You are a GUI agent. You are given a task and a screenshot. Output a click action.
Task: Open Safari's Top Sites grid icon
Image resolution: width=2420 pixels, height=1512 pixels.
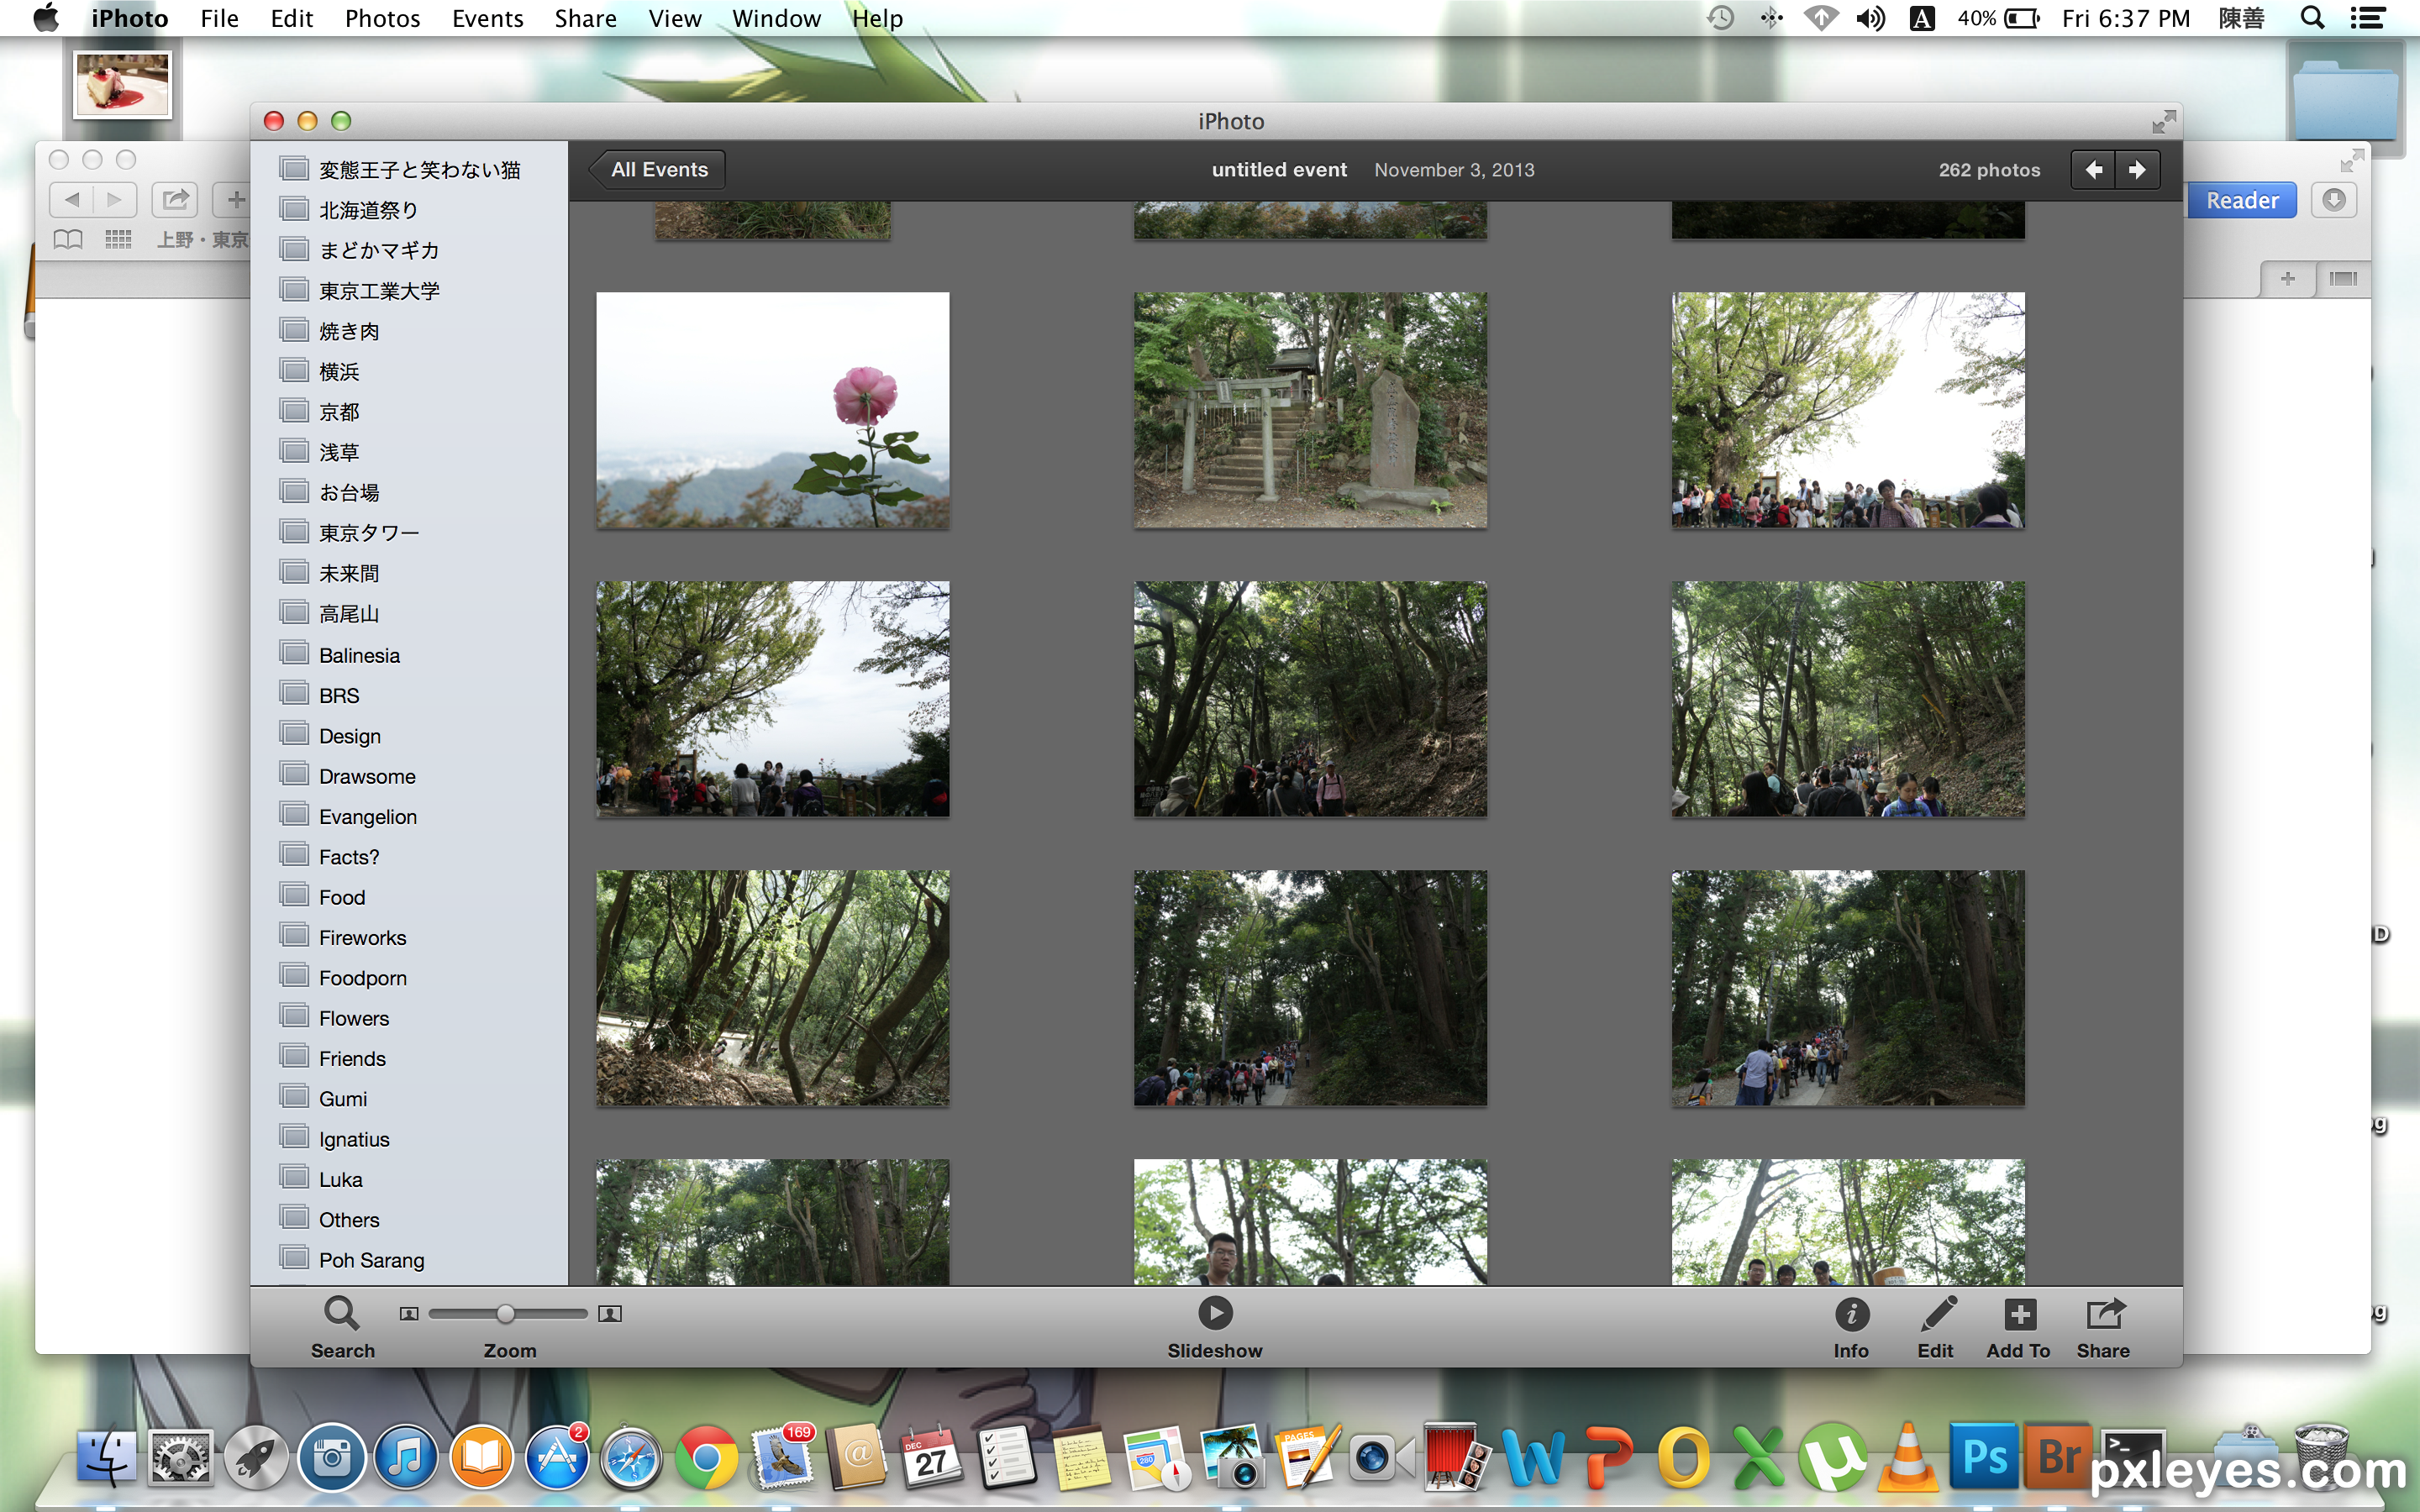pyautogui.click(x=119, y=239)
